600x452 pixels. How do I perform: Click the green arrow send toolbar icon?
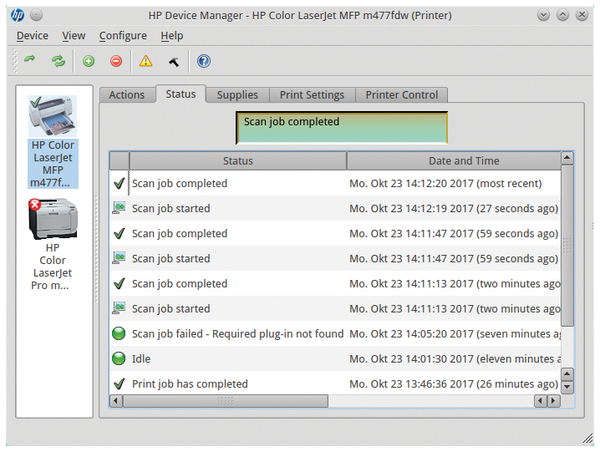coord(30,59)
